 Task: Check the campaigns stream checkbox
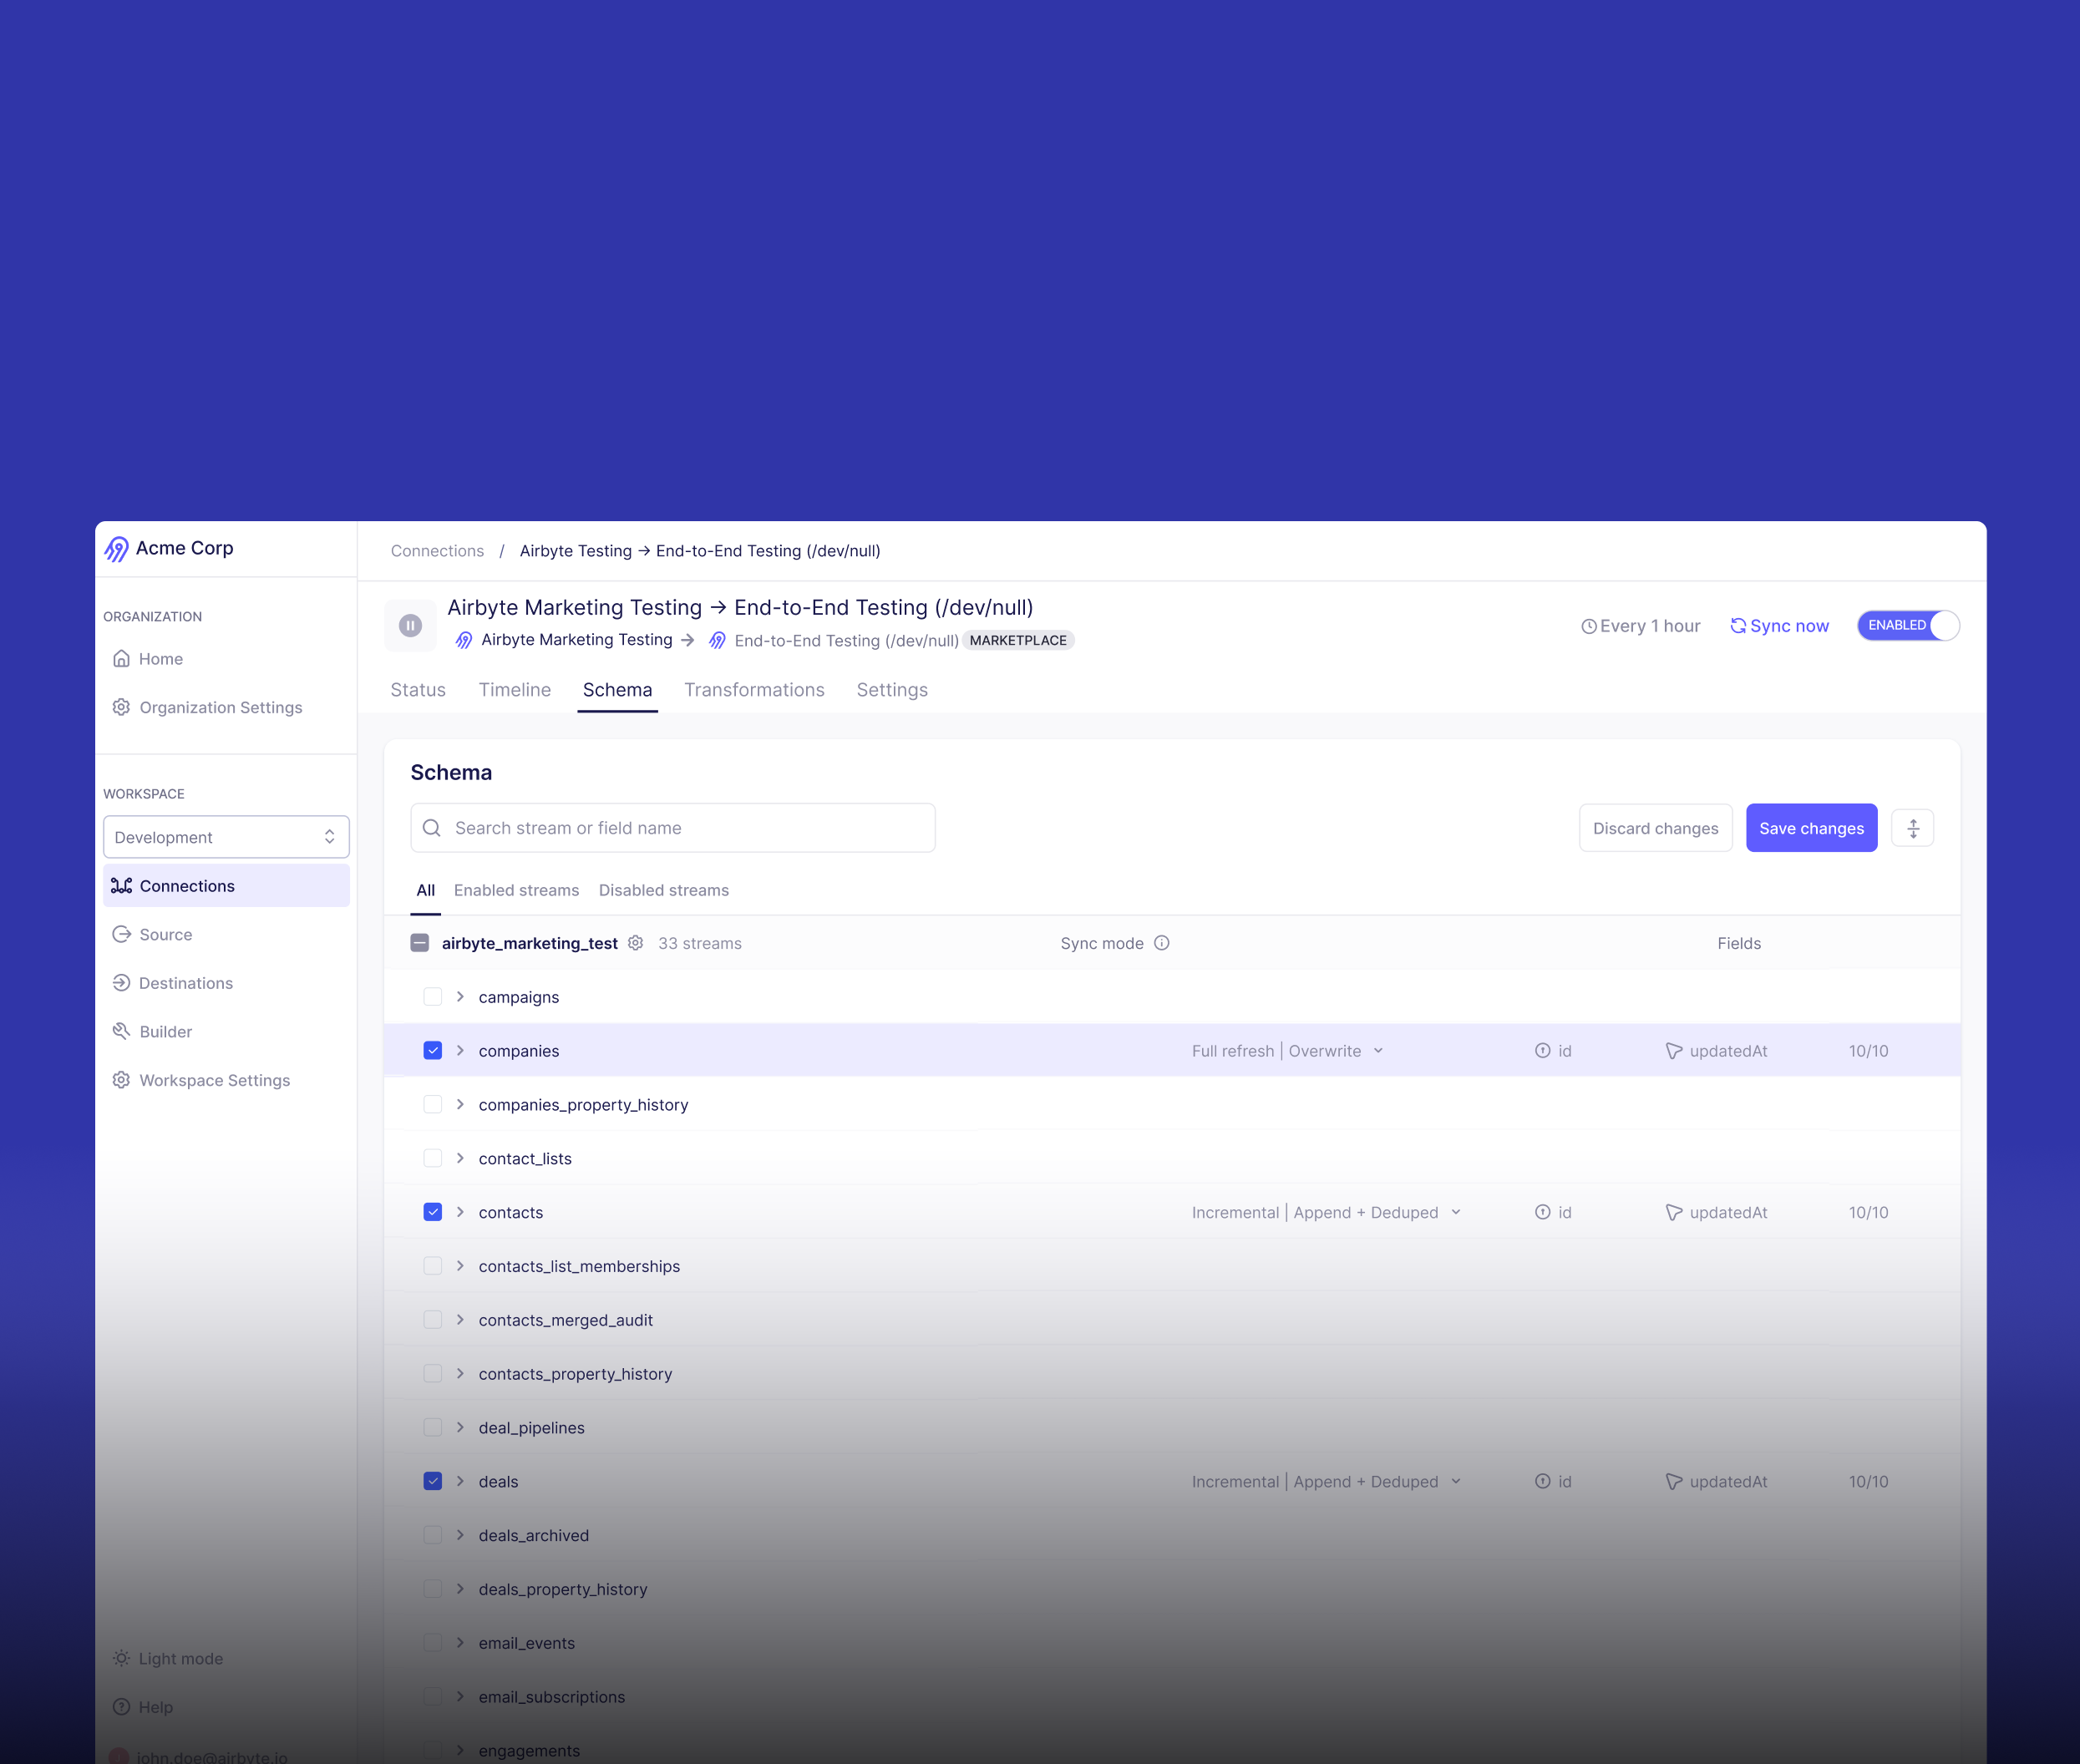coord(432,997)
